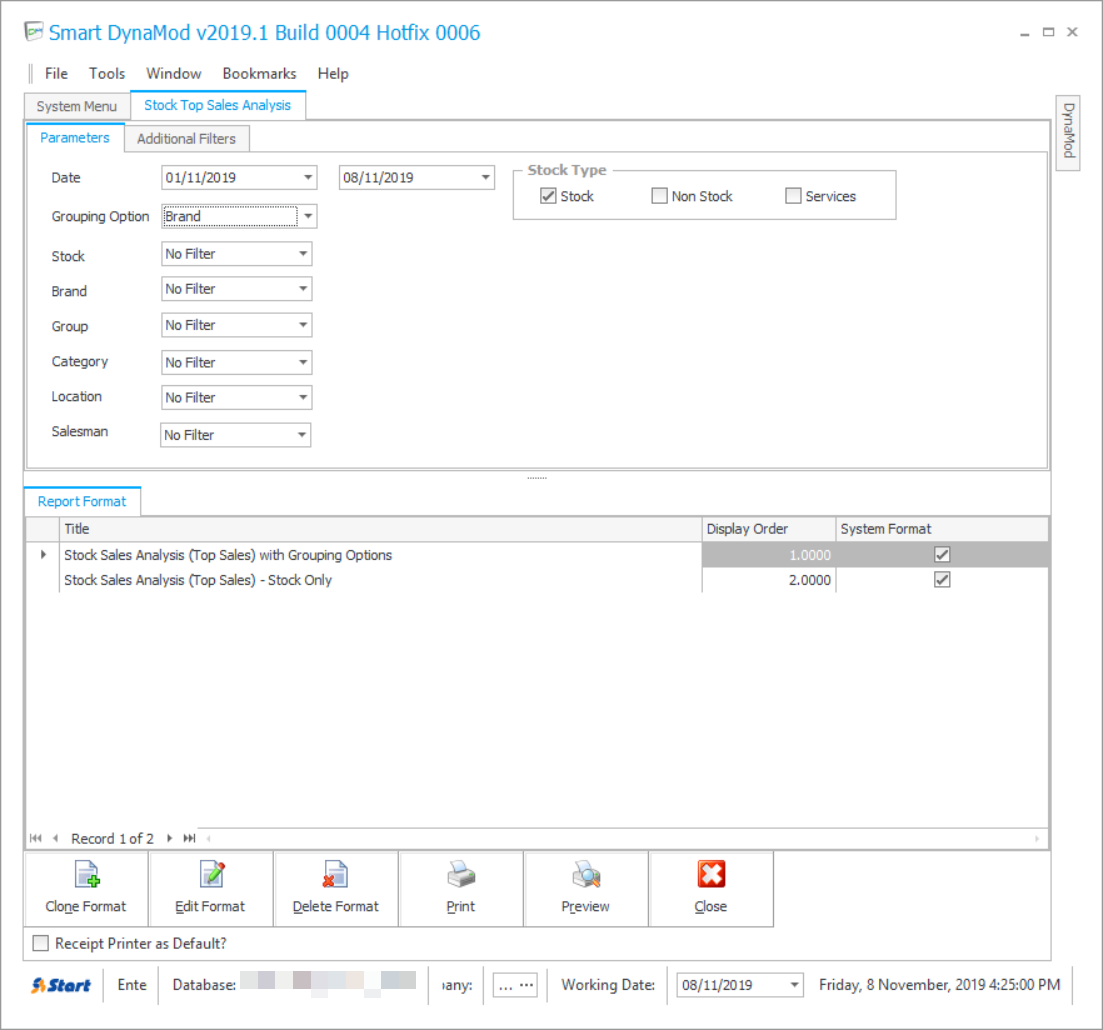Click the Display Order value 1.0000
The height and width of the screenshot is (1030, 1103).
[x=810, y=554]
